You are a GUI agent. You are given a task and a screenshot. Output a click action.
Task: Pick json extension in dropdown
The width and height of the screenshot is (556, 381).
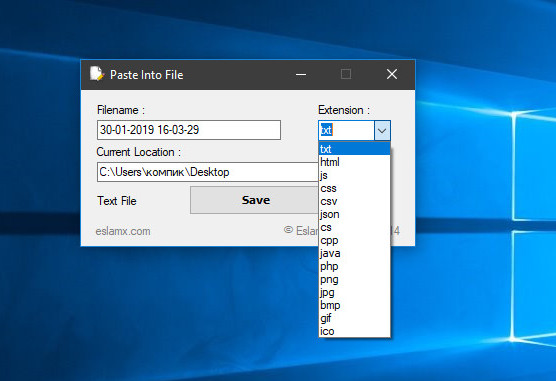pos(355,214)
